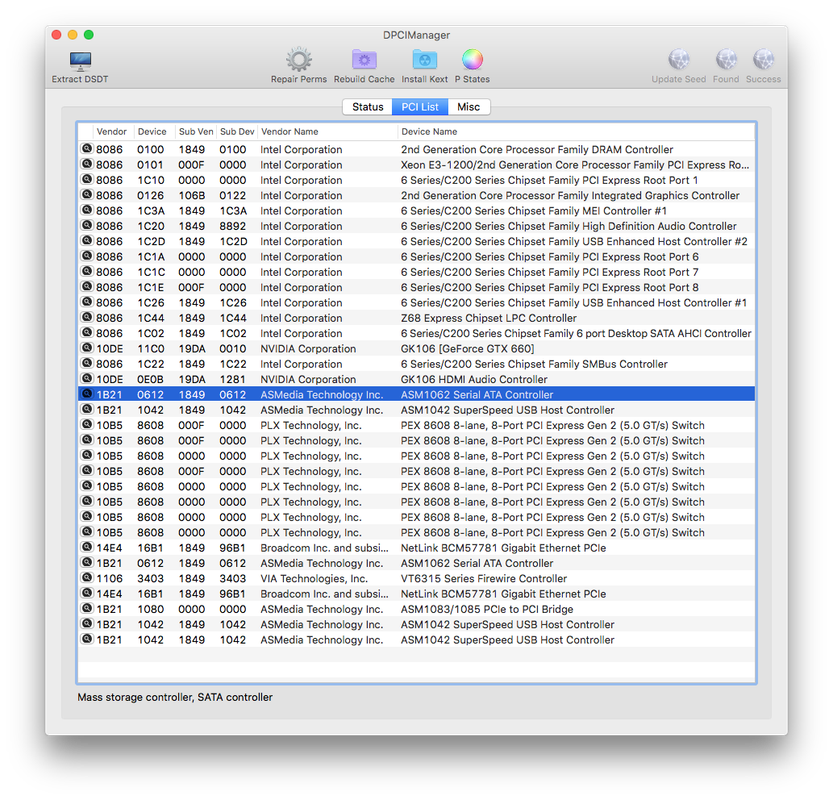Select 'High Definition Audio Controller' row
The width and height of the screenshot is (833, 800).
click(416, 226)
